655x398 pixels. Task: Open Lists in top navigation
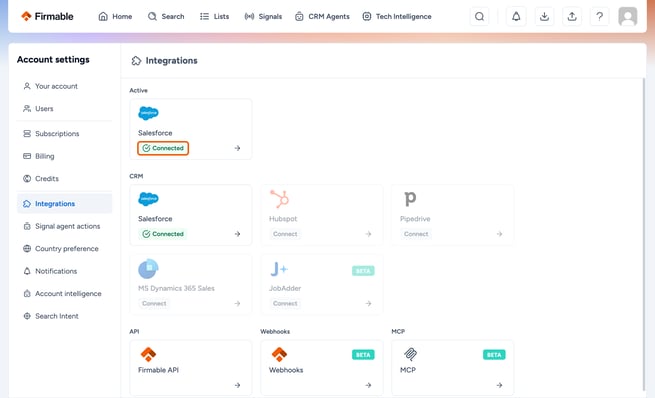214,16
